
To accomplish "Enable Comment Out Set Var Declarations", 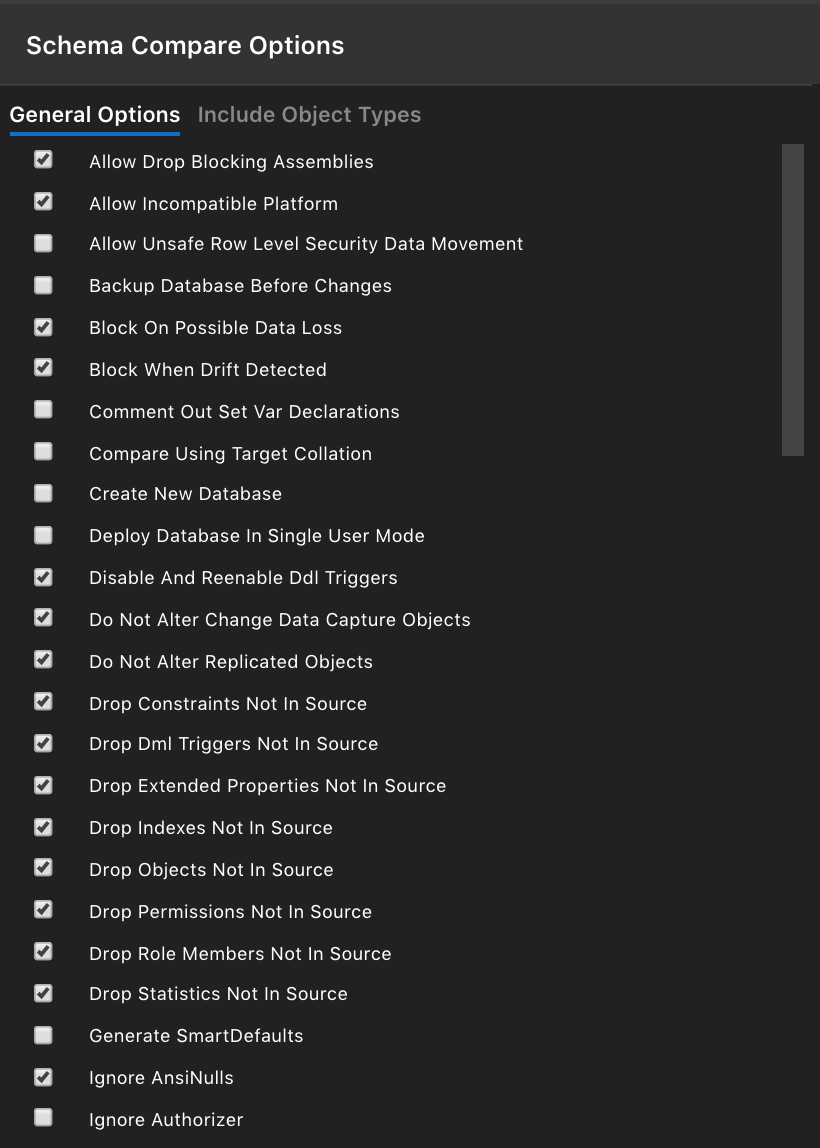I will click(x=43, y=409).
